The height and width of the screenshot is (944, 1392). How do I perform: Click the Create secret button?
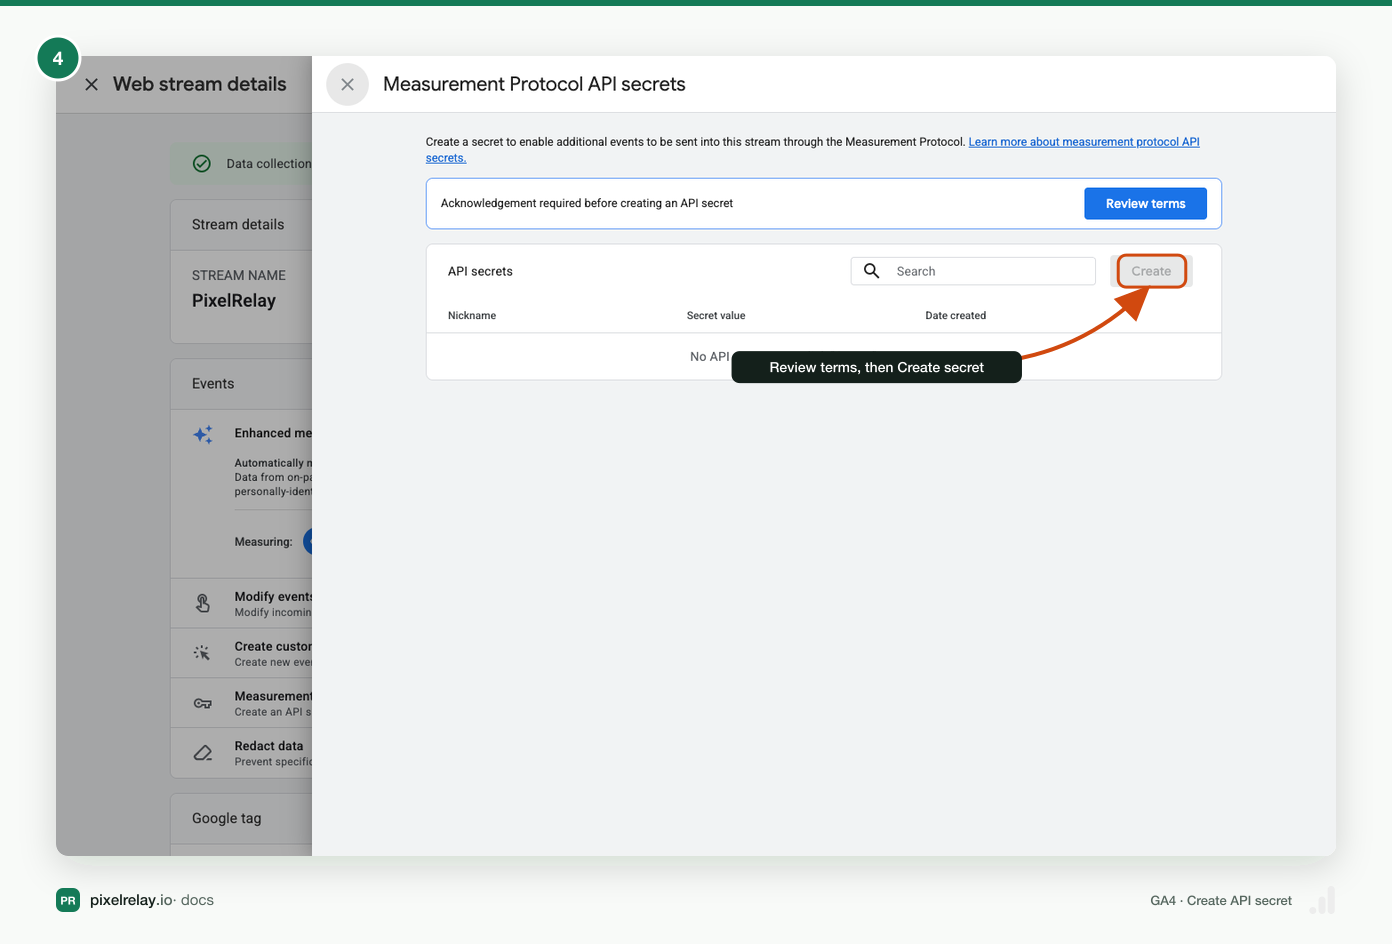[1151, 271]
